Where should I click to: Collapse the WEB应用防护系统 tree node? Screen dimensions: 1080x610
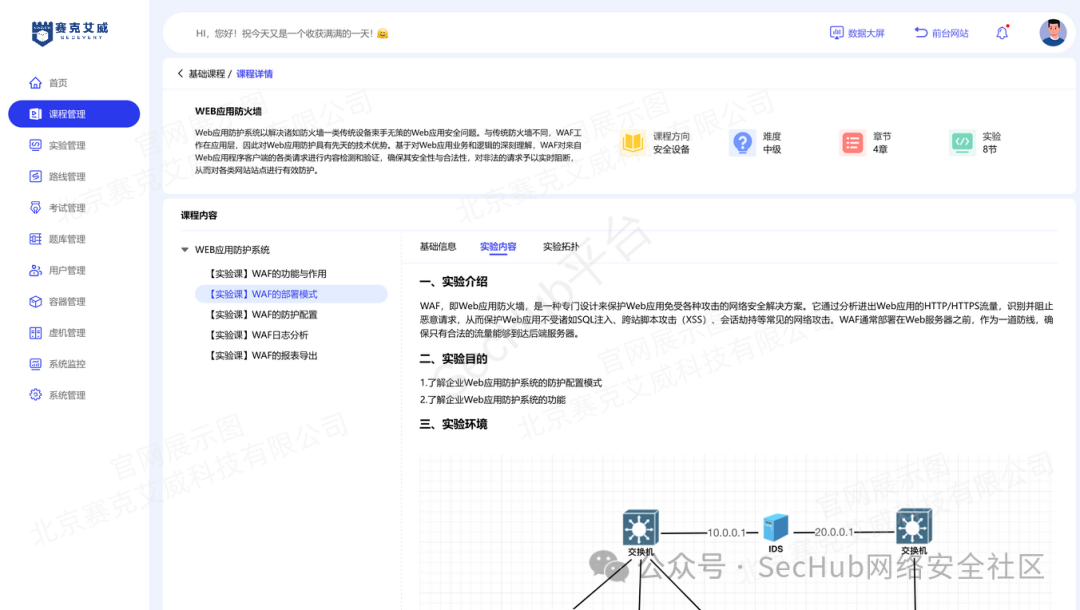click(185, 250)
